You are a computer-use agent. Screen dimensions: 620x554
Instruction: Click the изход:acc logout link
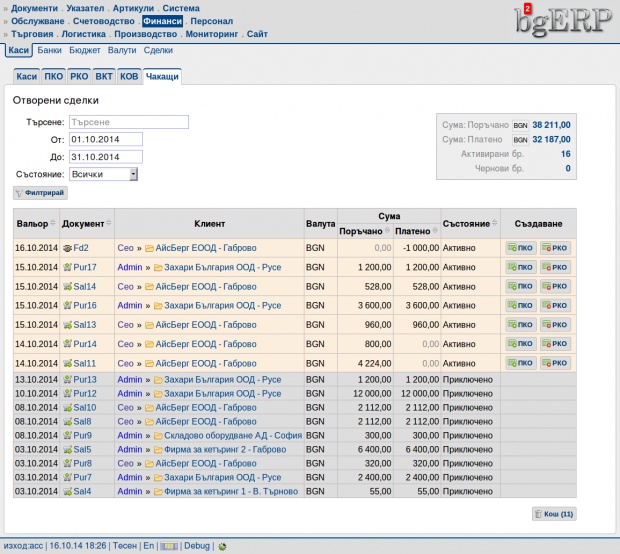[x=23, y=546]
